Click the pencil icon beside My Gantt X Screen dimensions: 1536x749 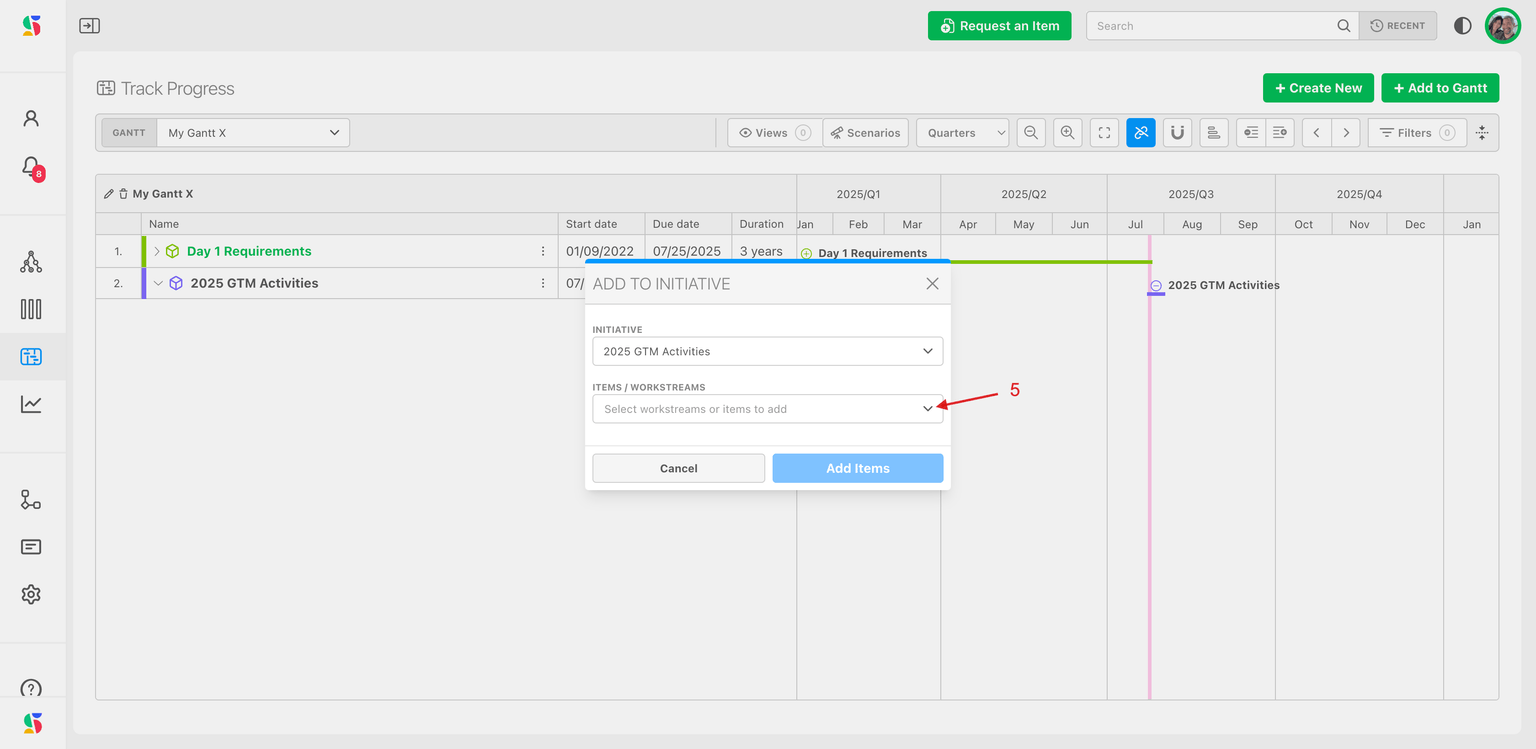coord(109,194)
